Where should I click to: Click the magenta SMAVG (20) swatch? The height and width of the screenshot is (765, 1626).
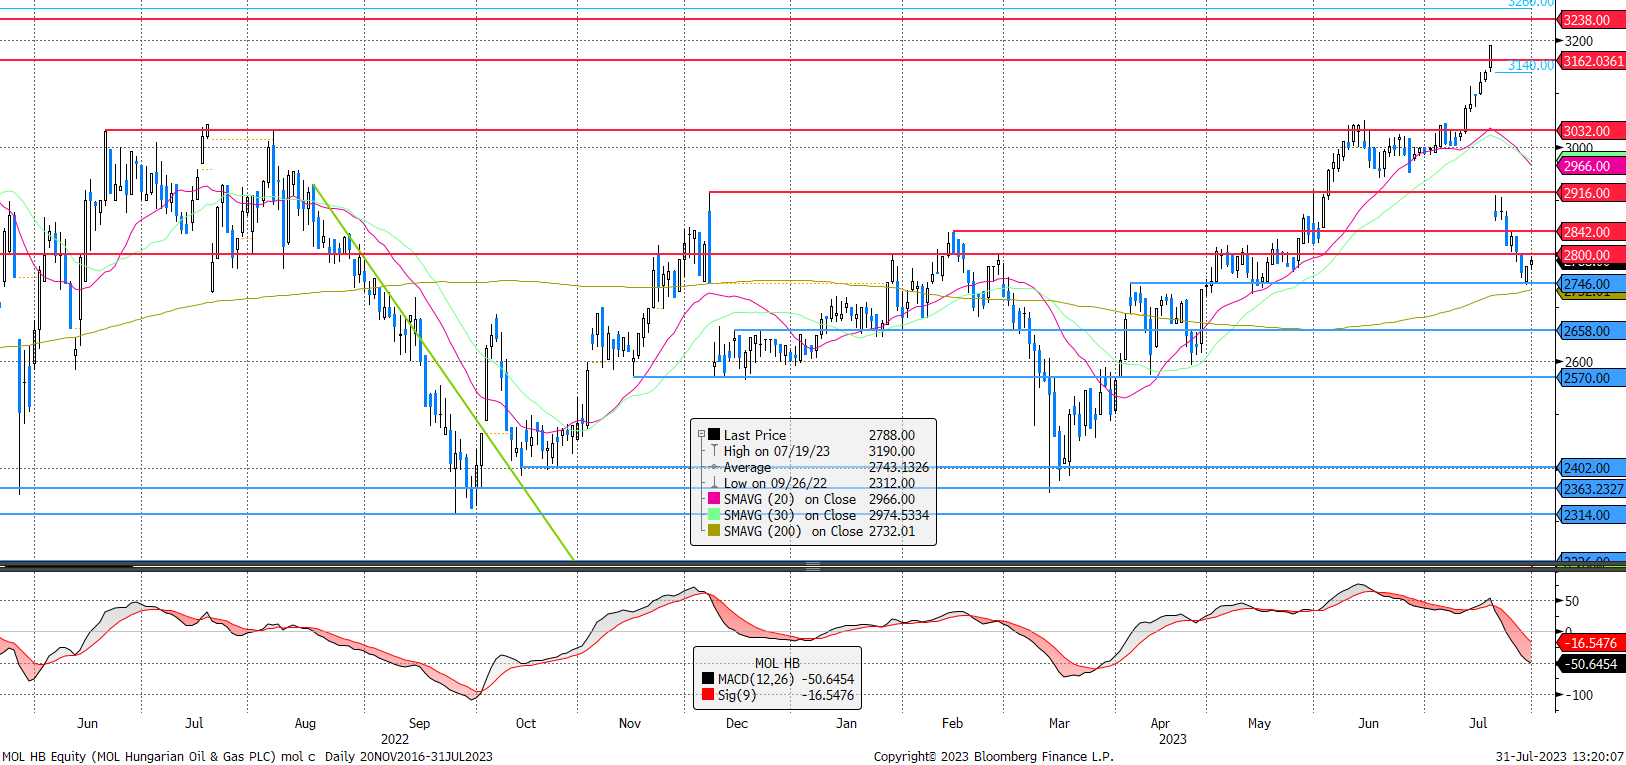pyautogui.click(x=714, y=498)
